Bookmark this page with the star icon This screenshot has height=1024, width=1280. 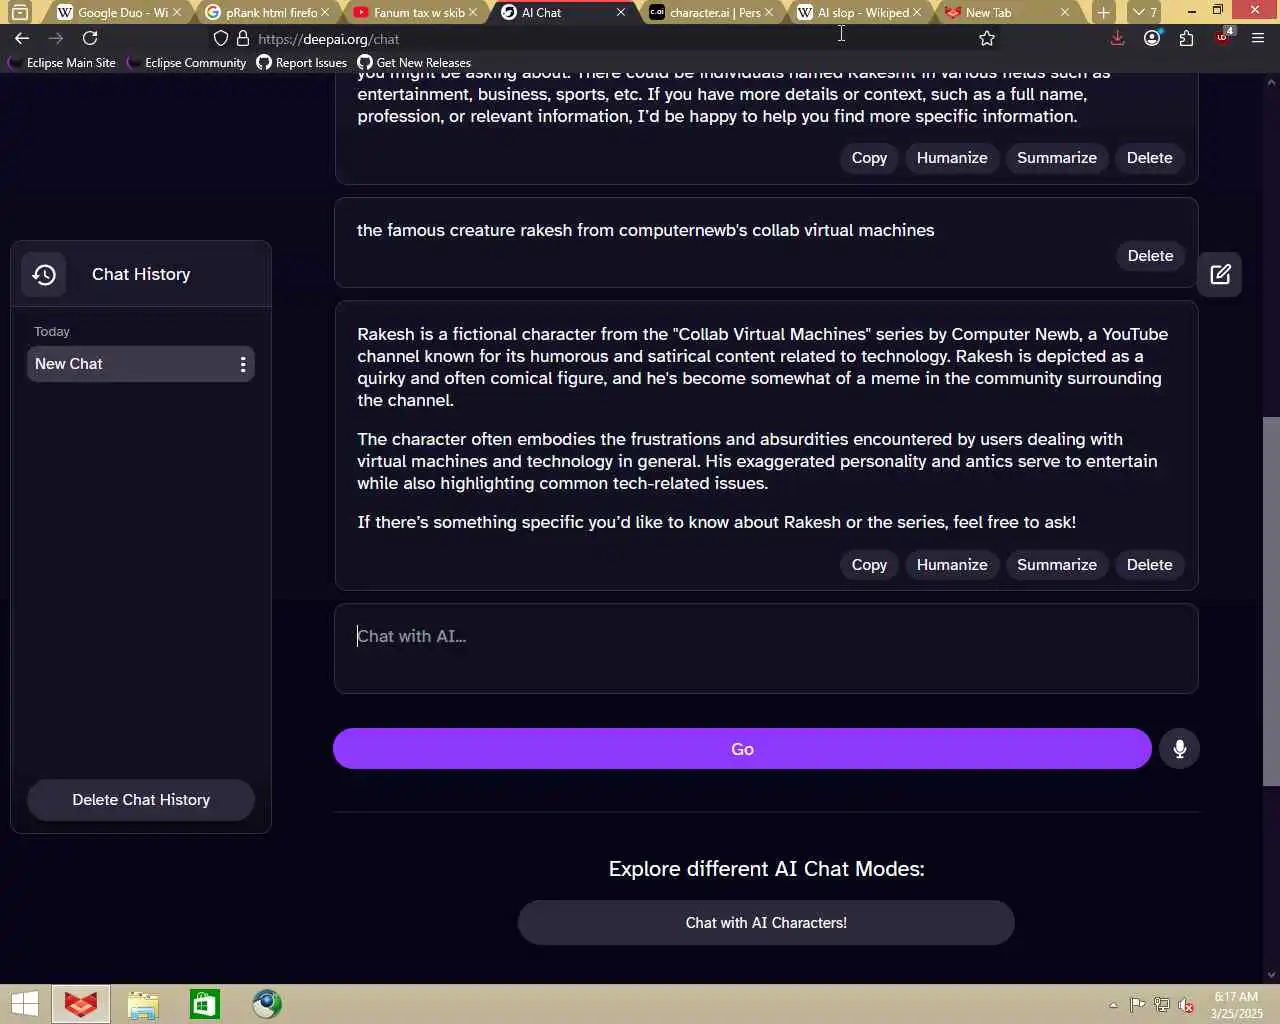[987, 38]
